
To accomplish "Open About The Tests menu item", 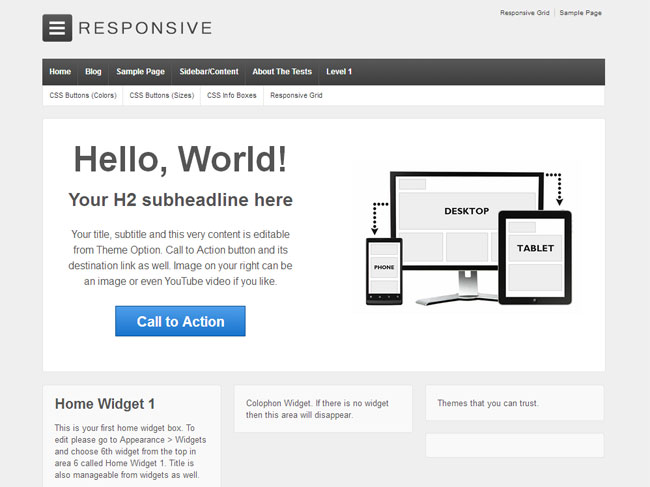I will pyautogui.click(x=282, y=72).
